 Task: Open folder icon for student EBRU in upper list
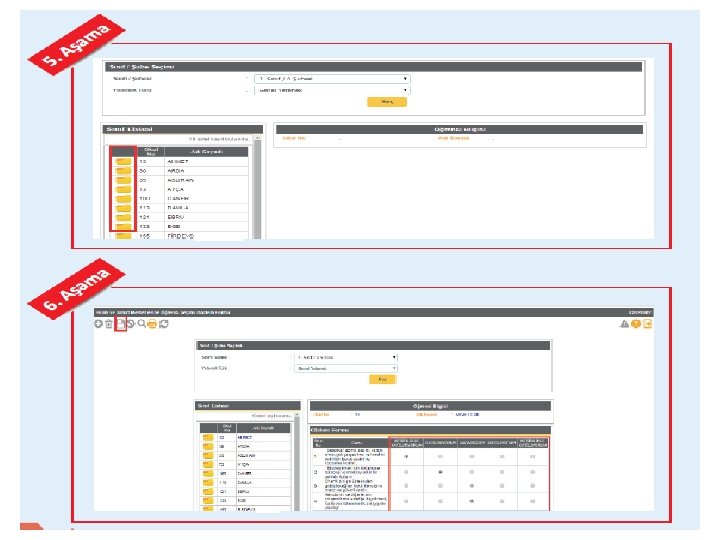coord(123,217)
